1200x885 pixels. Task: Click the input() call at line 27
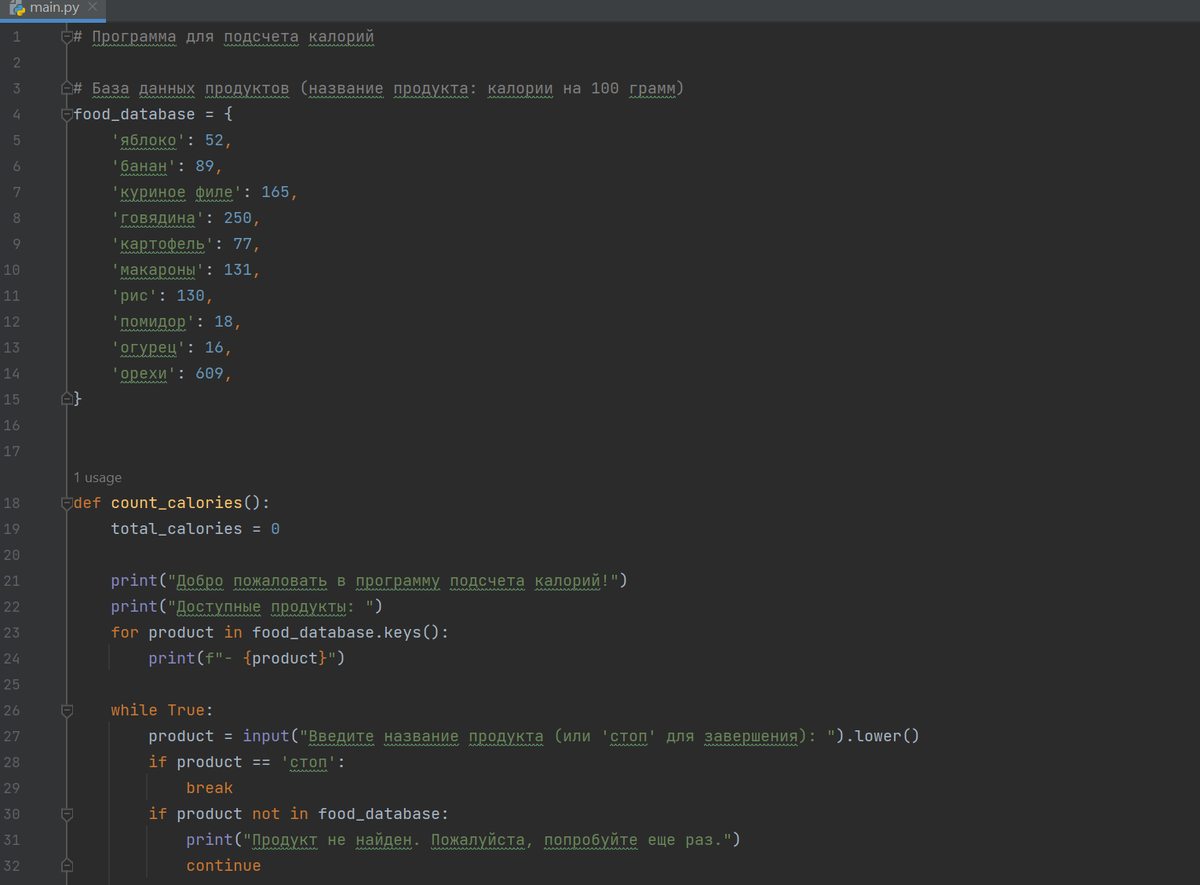pos(266,736)
